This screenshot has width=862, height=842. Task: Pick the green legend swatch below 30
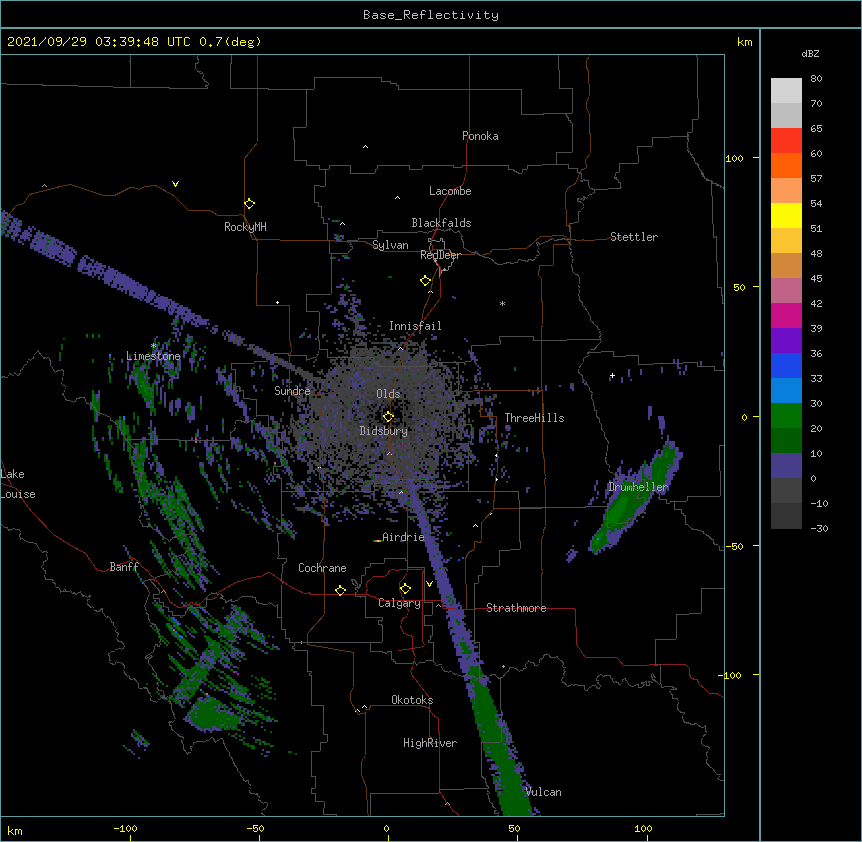click(x=786, y=416)
